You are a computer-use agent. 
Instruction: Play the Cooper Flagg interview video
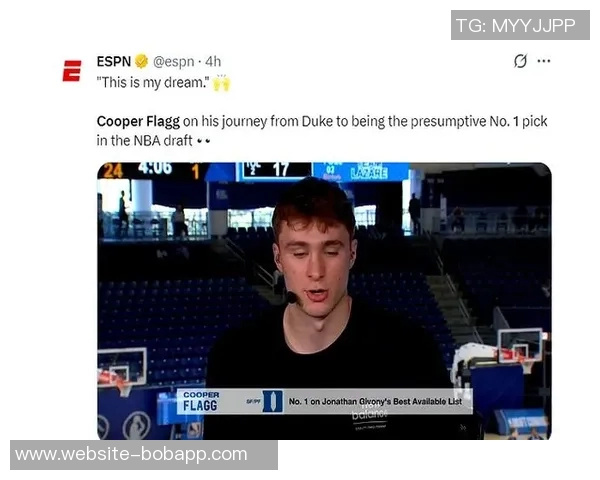click(x=324, y=301)
